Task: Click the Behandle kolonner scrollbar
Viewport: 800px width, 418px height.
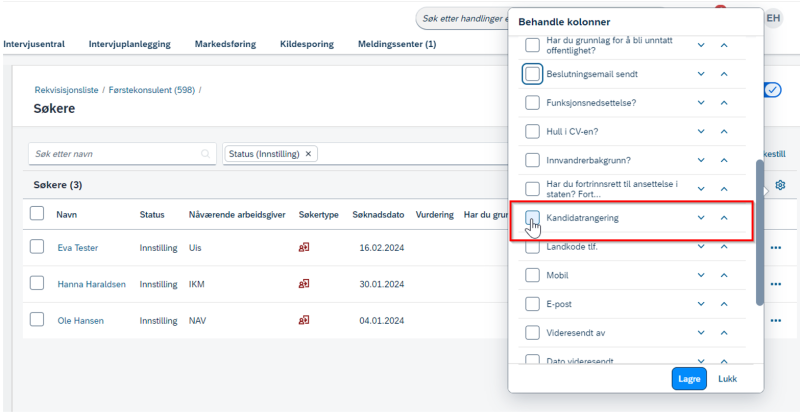Action: click(760, 233)
